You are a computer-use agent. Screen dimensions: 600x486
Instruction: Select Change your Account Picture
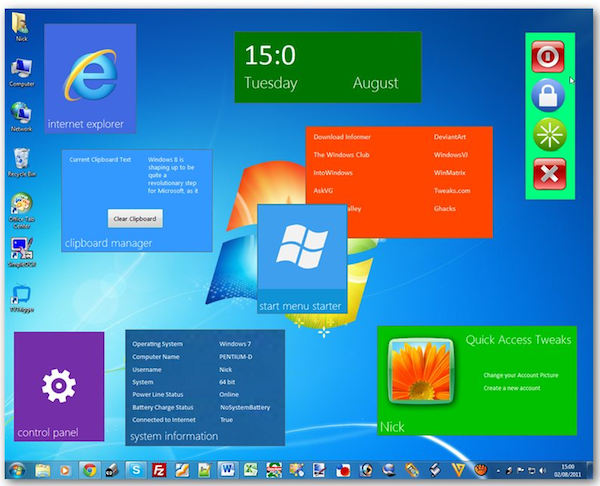tap(520, 375)
